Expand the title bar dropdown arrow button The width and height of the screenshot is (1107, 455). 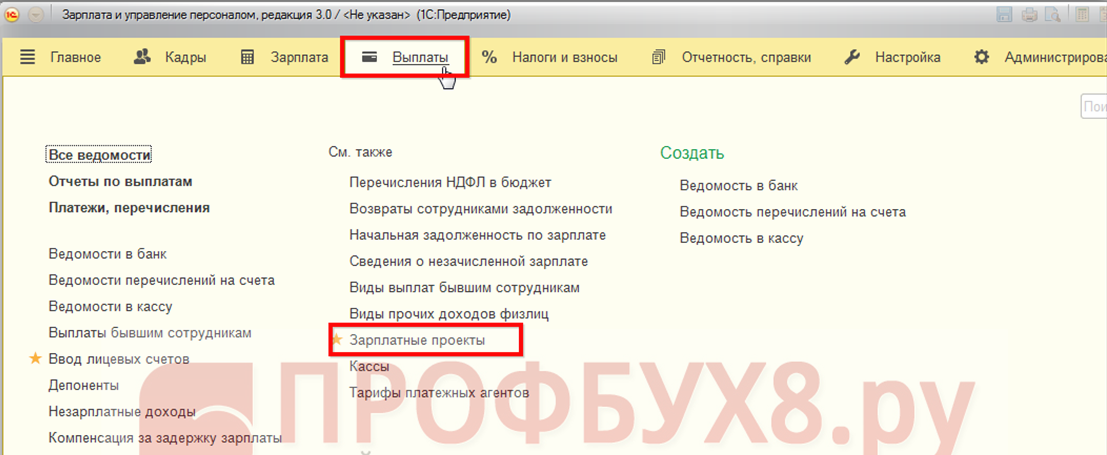coord(37,14)
